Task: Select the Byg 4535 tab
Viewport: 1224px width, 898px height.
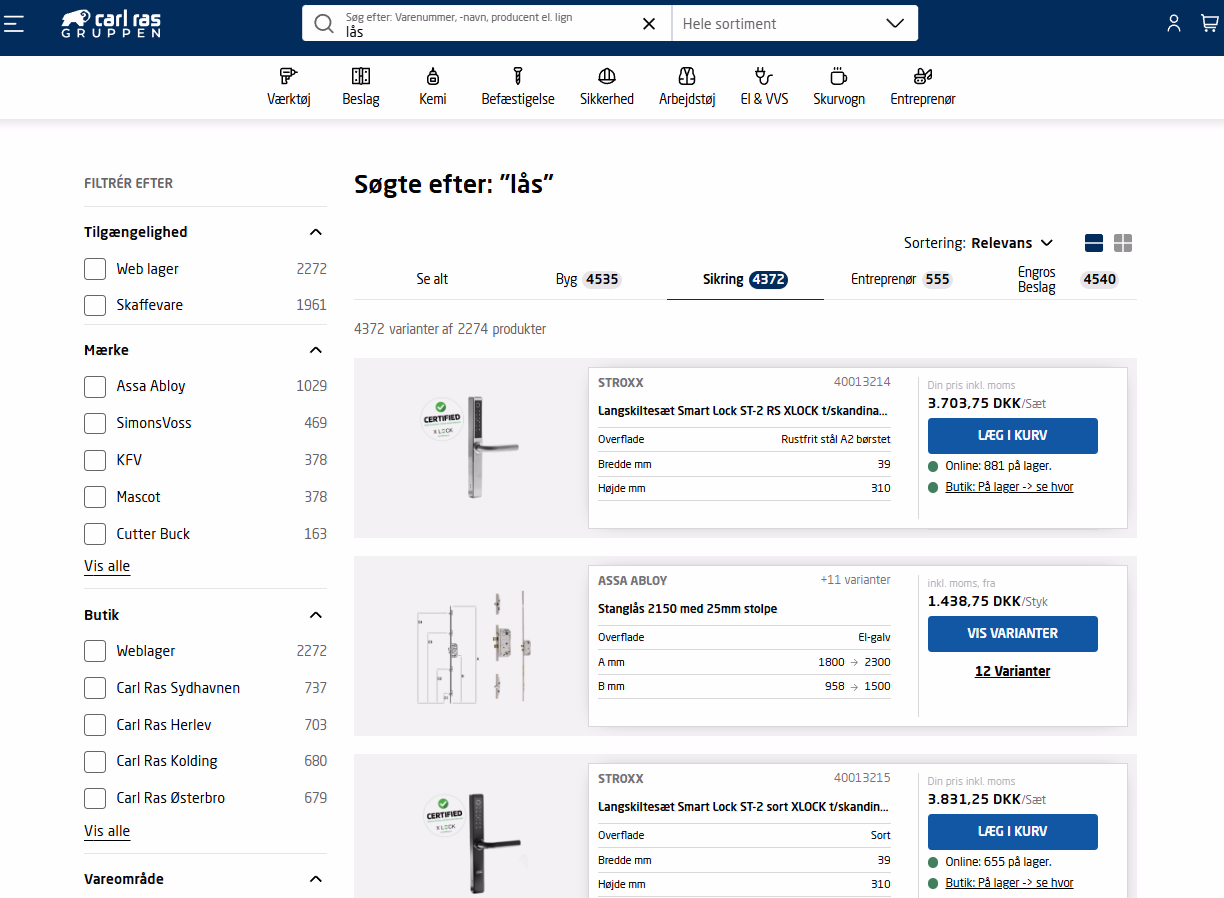Action: (588, 280)
